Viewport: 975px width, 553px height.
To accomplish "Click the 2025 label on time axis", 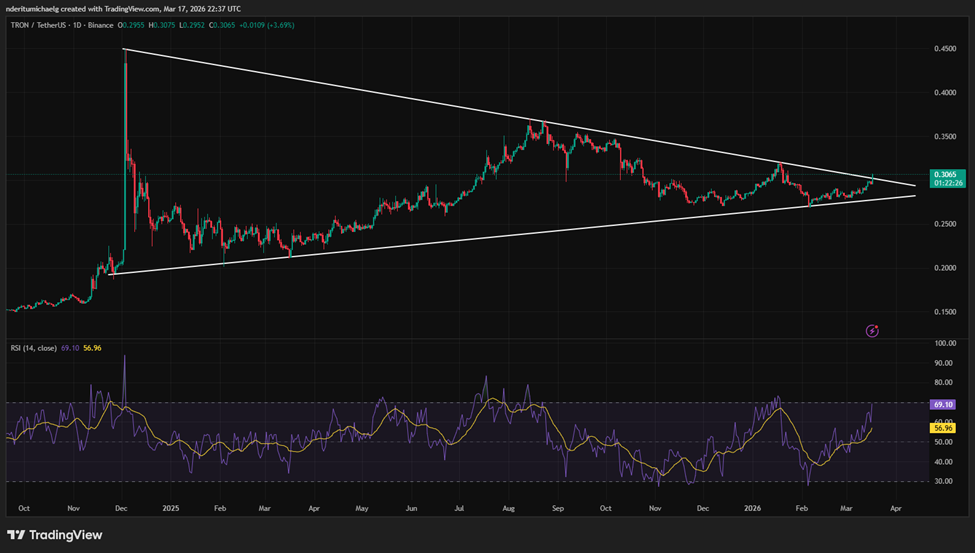I will (173, 507).
